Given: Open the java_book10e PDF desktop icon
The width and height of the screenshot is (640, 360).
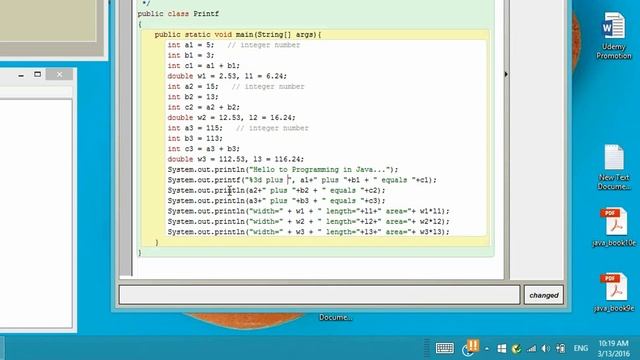Looking at the screenshot, I should click(613, 227).
